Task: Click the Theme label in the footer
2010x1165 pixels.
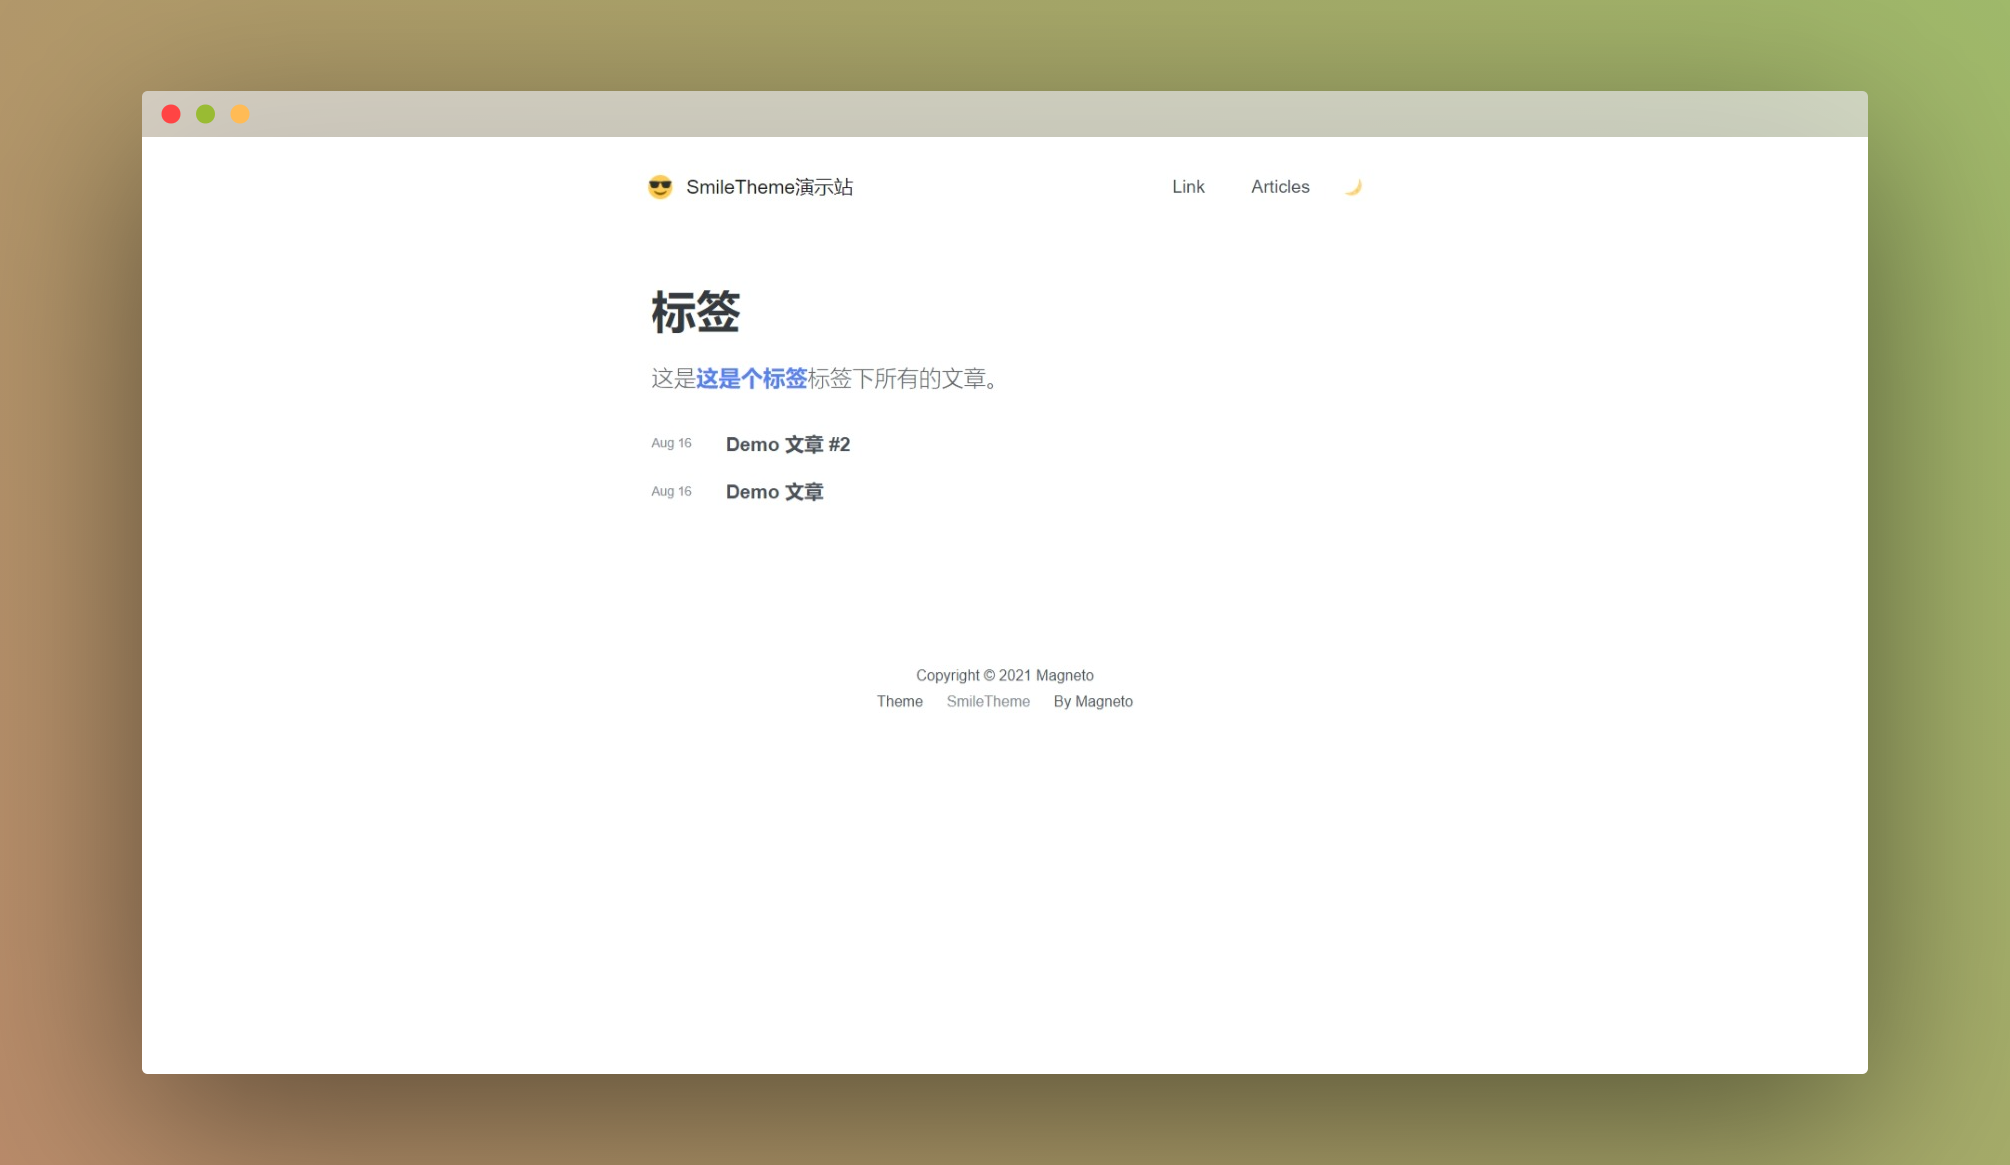Action: coord(899,701)
